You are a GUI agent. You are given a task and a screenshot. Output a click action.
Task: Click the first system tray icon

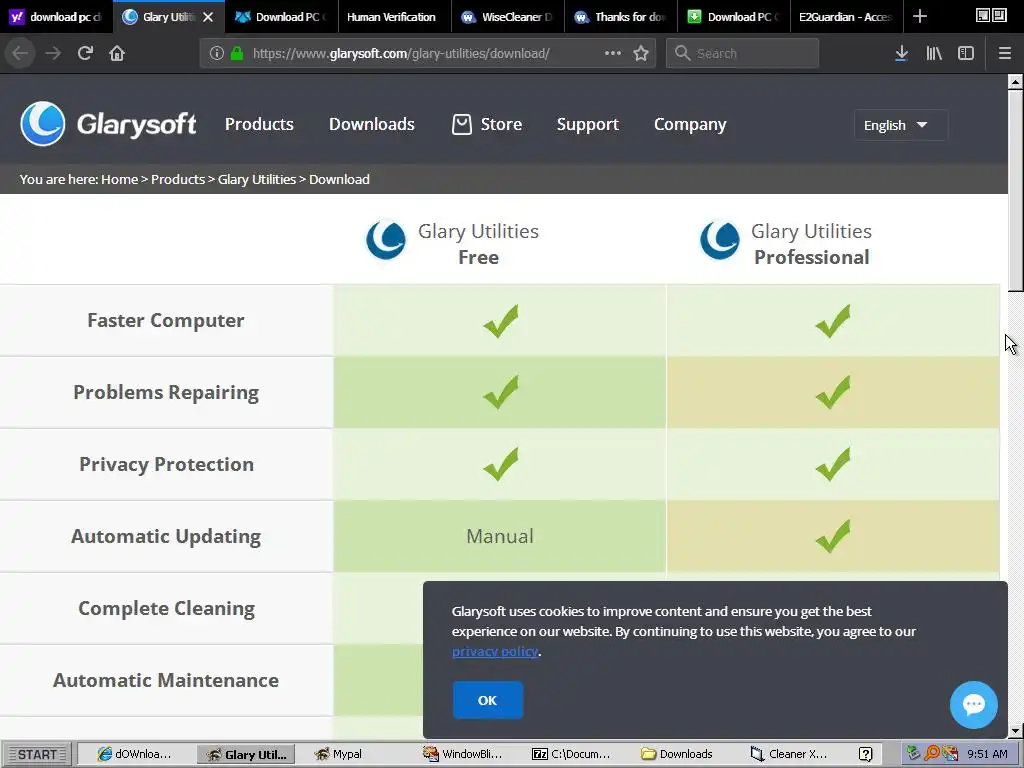[x=913, y=754]
